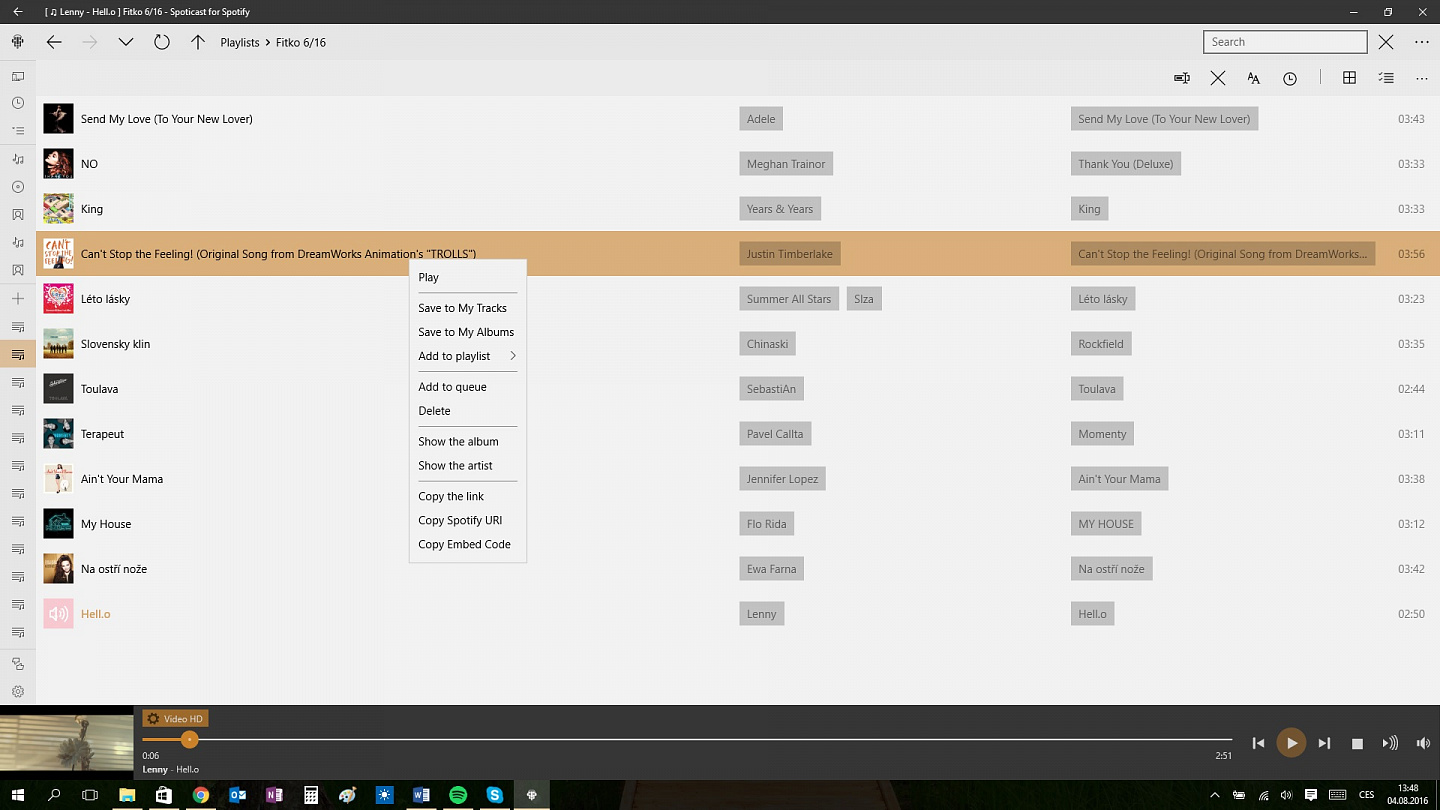
Task: Open Skype from the Windows taskbar
Action: tap(494, 795)
